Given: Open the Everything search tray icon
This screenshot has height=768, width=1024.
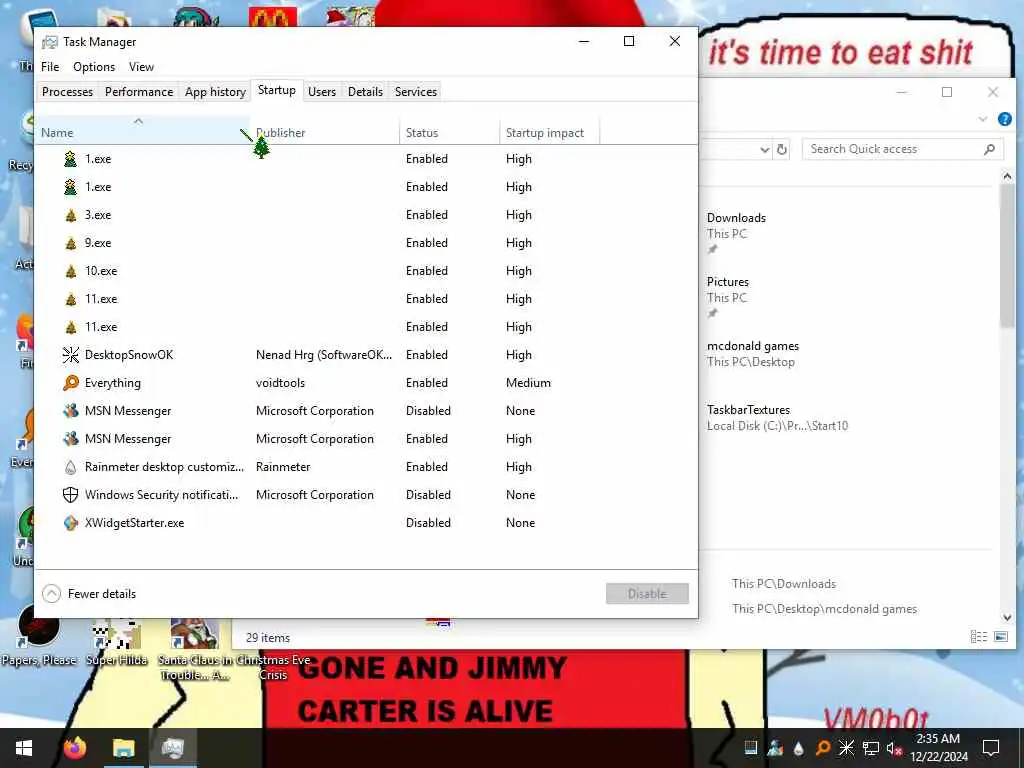Looking at the screenshot, I should pyautogui.click(x=823, y=748).
